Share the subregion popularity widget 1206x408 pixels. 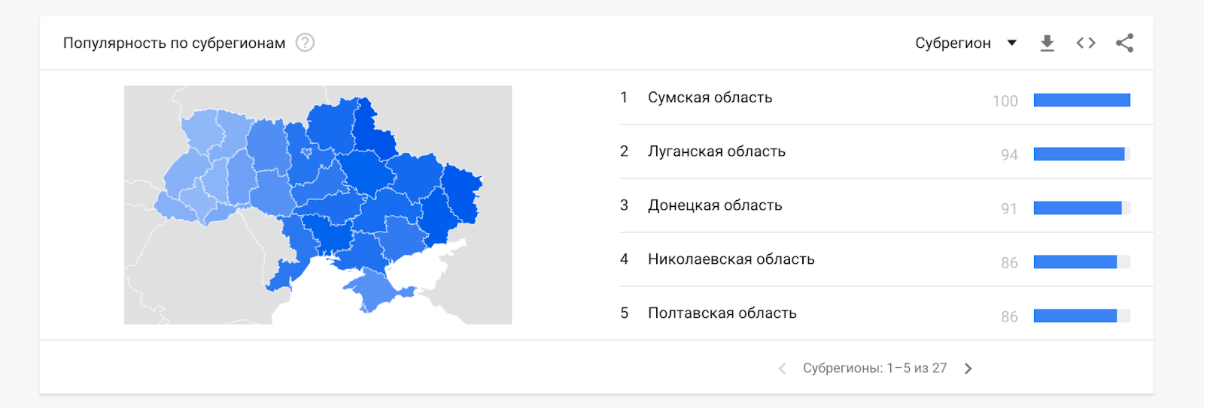[x=1125, y=43]
